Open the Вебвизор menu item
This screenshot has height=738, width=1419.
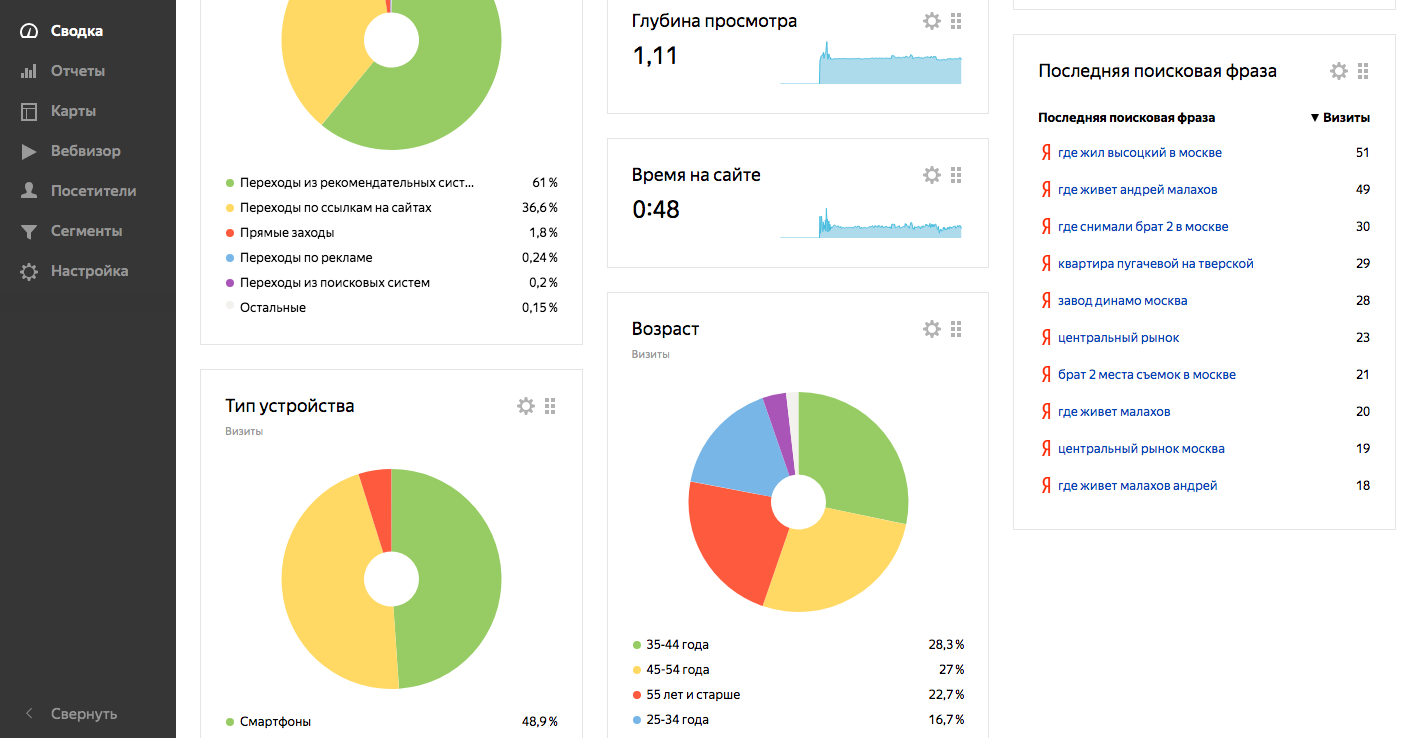(x=88, y=151)
